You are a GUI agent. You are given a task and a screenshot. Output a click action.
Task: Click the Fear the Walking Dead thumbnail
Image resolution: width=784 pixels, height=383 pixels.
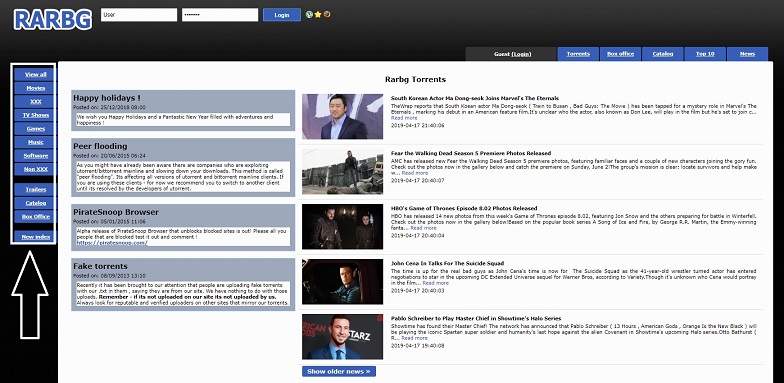point(342,172)
